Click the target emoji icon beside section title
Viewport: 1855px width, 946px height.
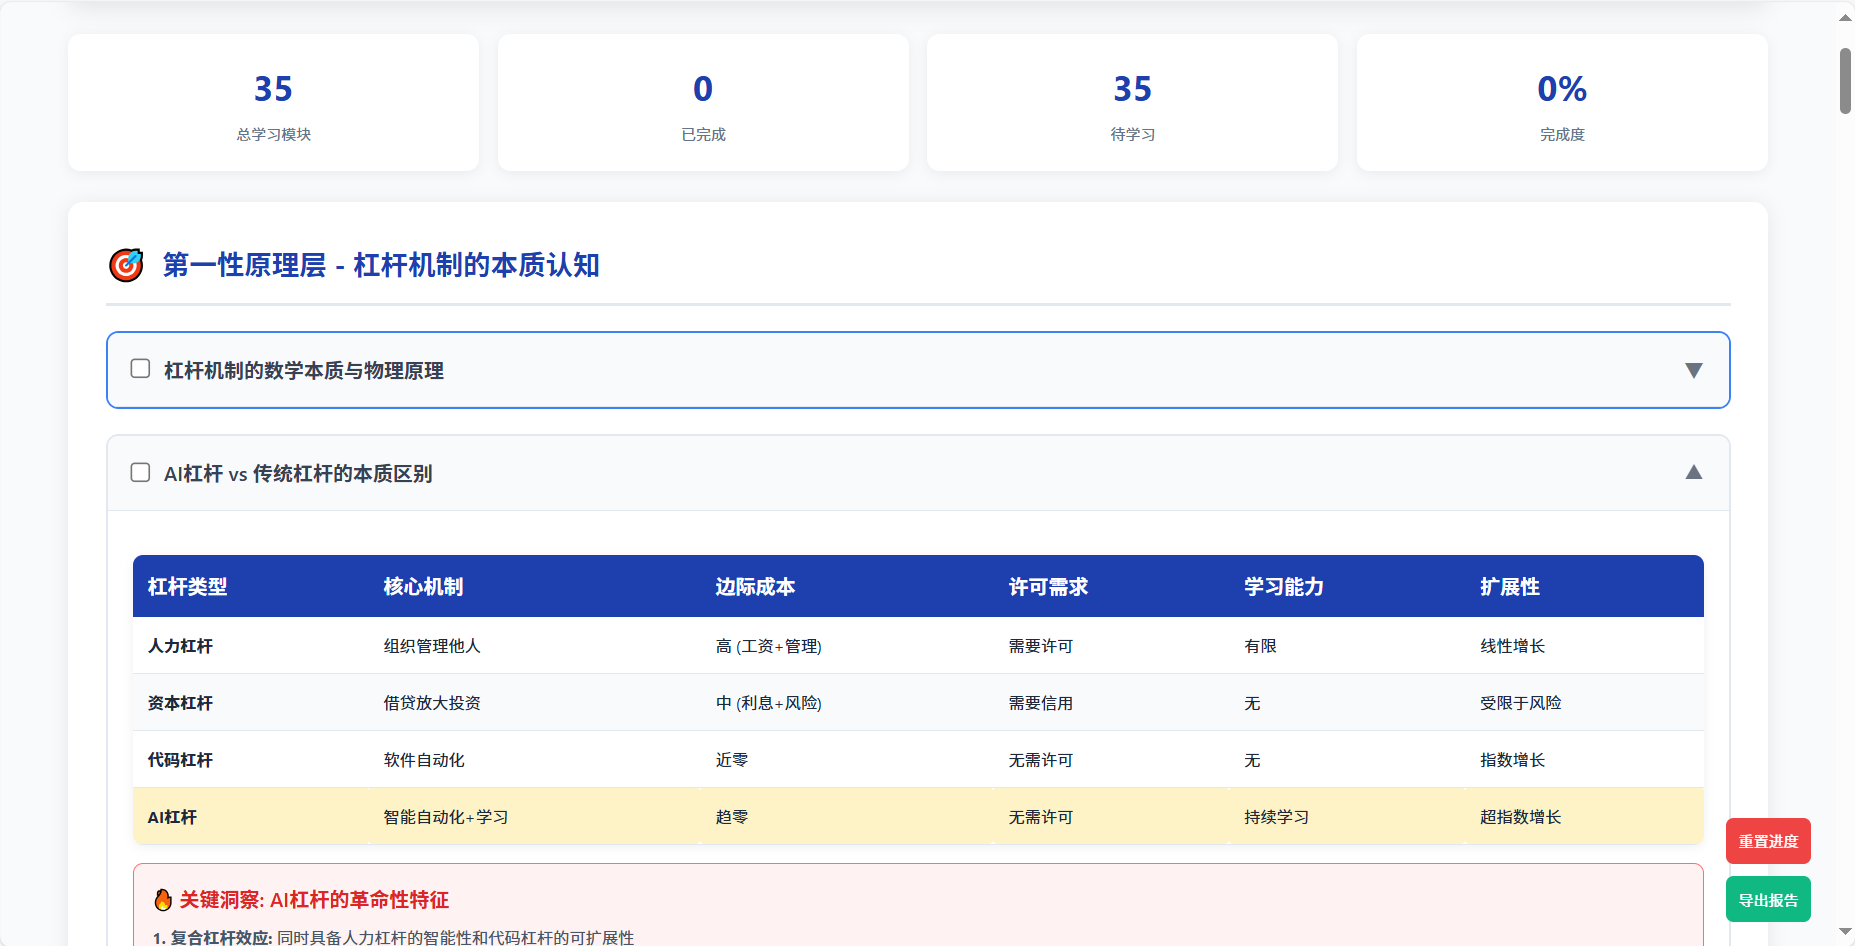(126, 265)
